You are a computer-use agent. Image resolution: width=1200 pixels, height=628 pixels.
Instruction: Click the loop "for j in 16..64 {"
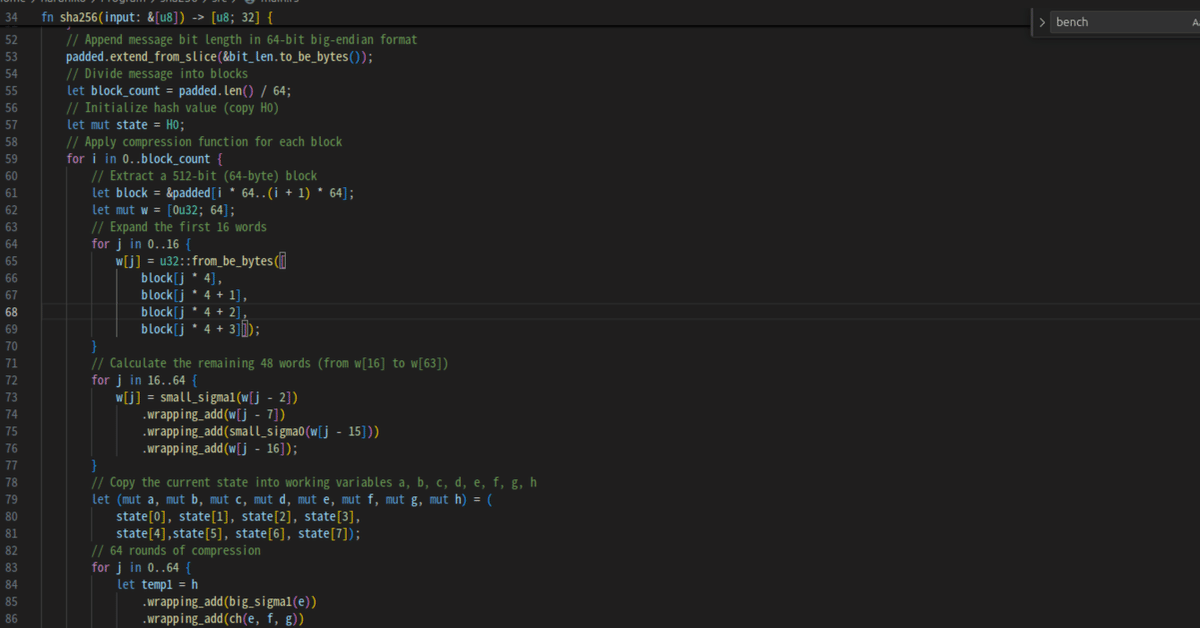144,380
